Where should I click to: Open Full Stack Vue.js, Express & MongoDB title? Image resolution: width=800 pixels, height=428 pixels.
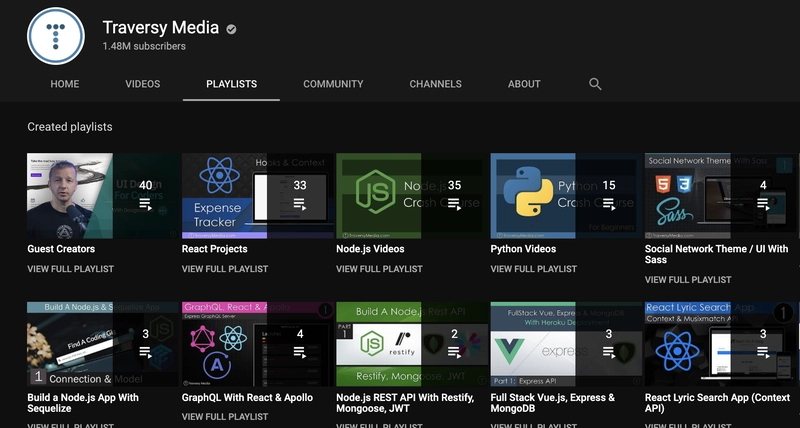553,403
